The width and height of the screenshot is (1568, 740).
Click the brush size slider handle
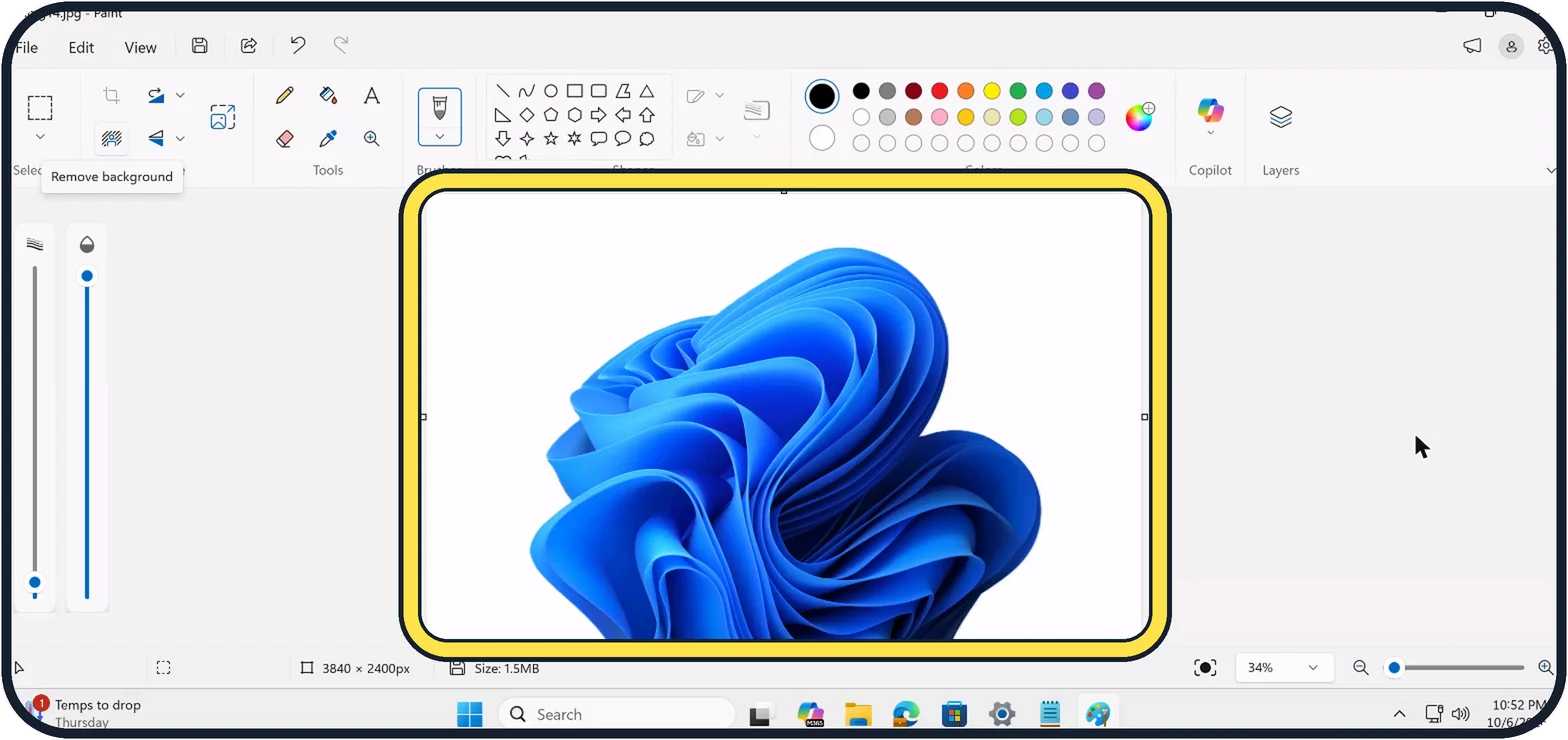pos(35,582)
